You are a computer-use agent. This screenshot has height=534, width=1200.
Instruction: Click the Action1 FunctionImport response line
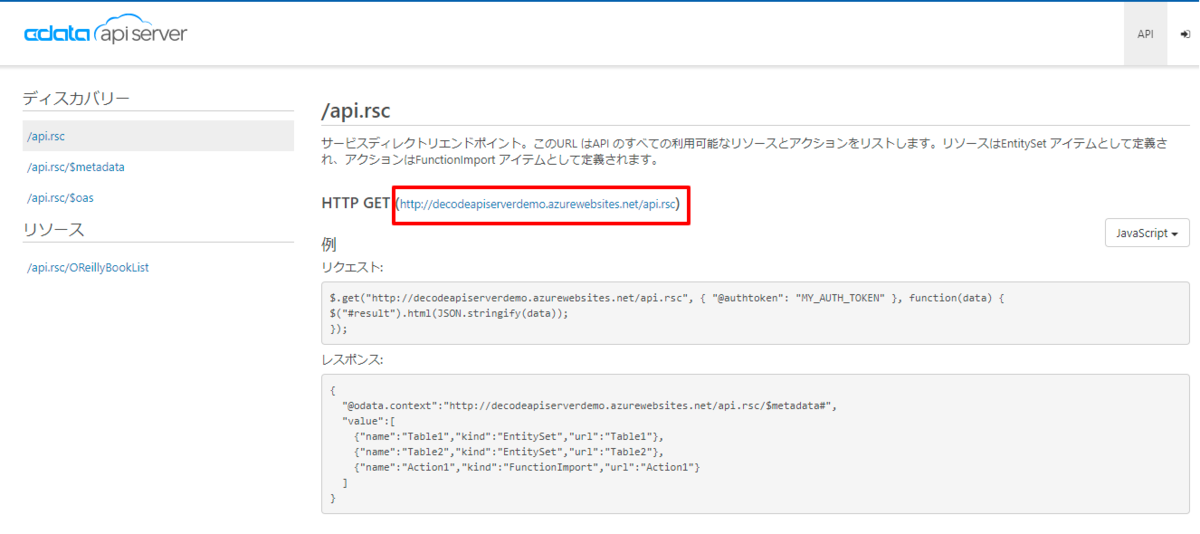(527, 467)
